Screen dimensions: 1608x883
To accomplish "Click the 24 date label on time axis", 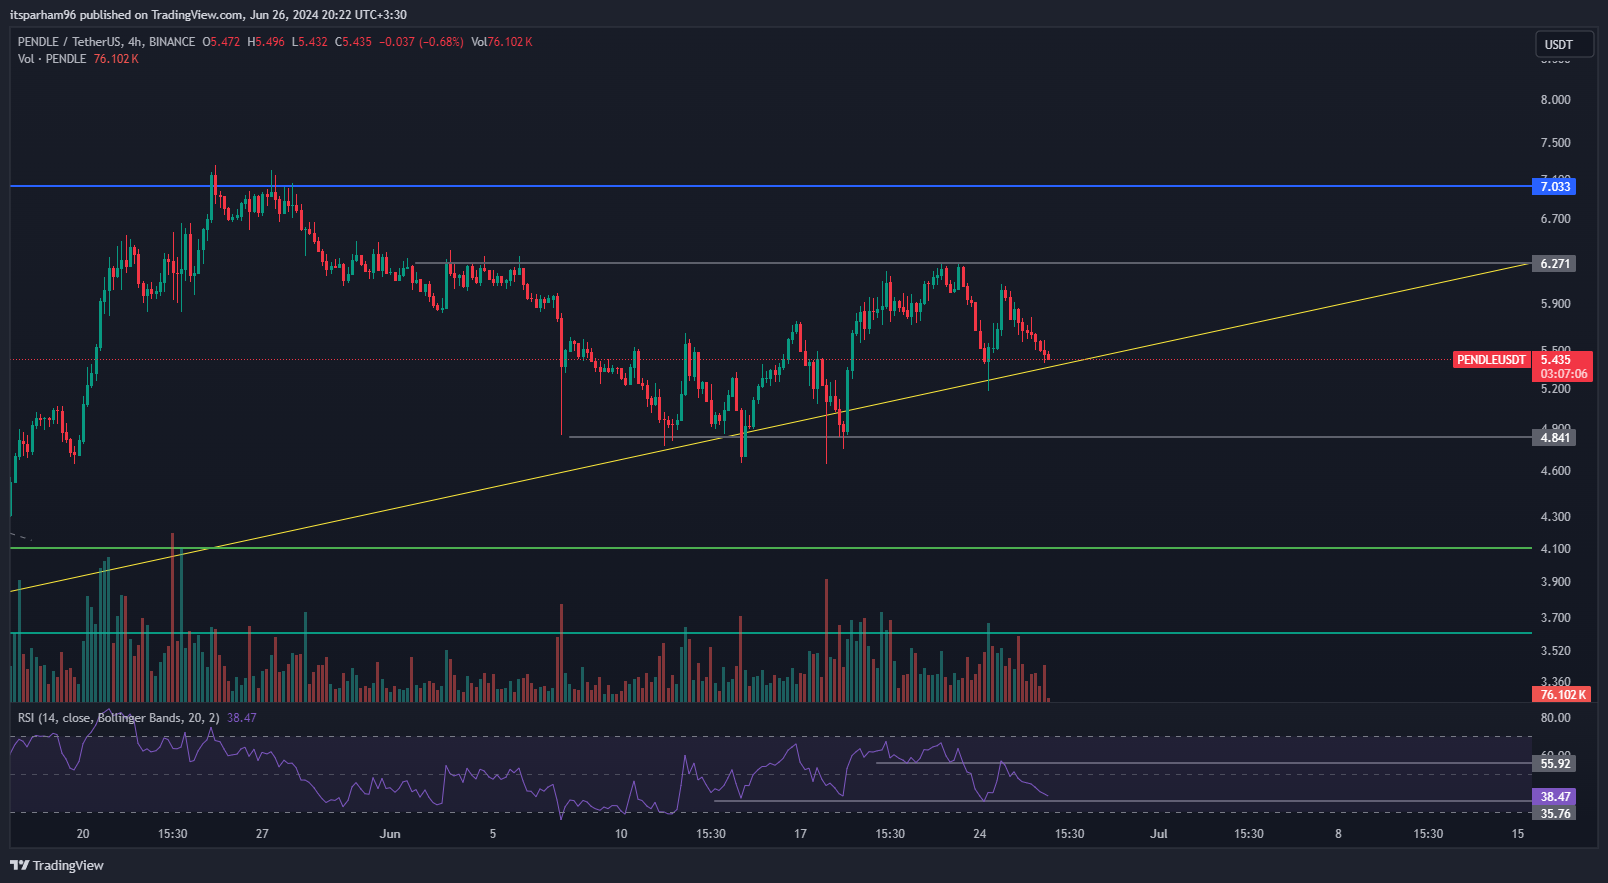I will coord(980,834).
